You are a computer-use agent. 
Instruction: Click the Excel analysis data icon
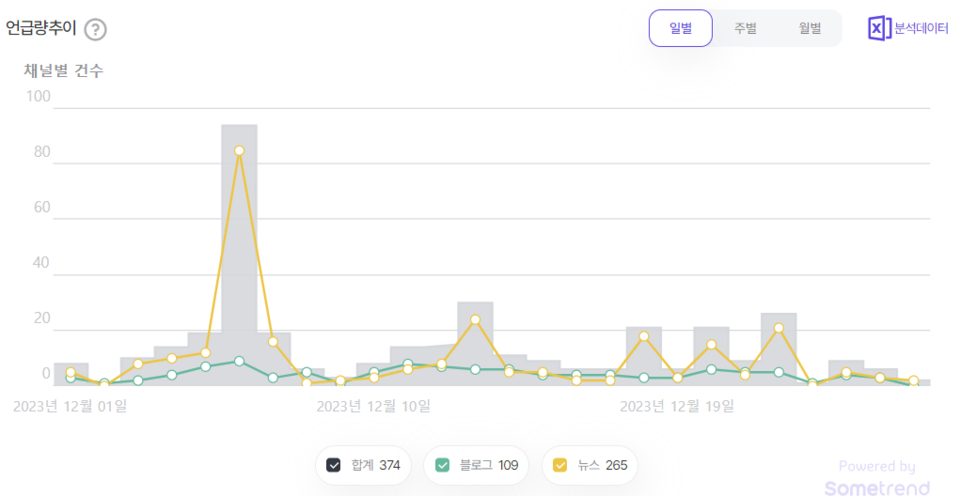click(878, 28)
